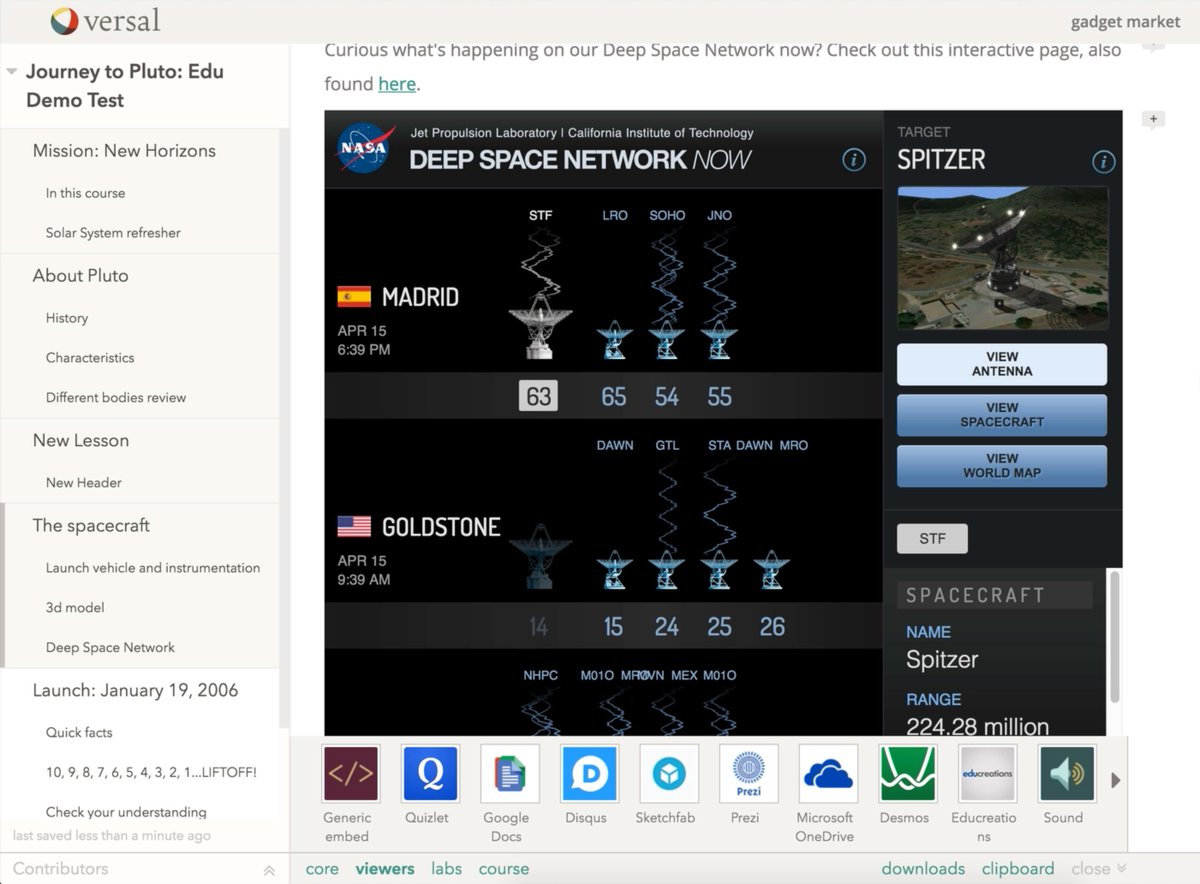Click the Spain flag for Madrid
Screen dimensions: 1200x884
(354, 297)
